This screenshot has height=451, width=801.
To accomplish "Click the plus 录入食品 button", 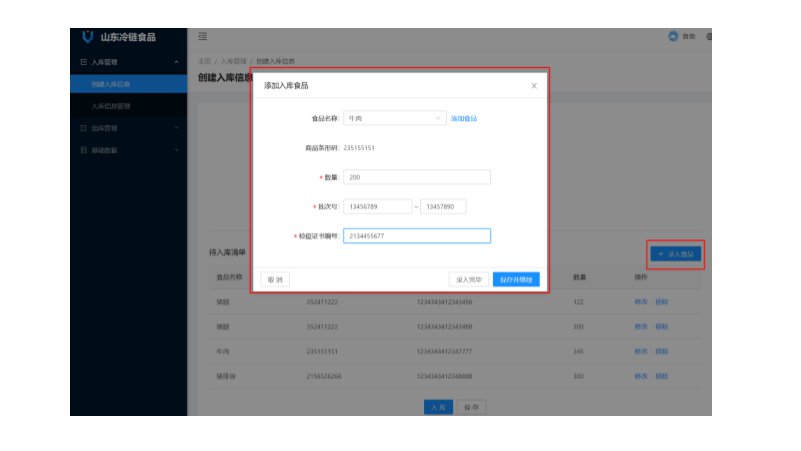I will tap(676, 255).
